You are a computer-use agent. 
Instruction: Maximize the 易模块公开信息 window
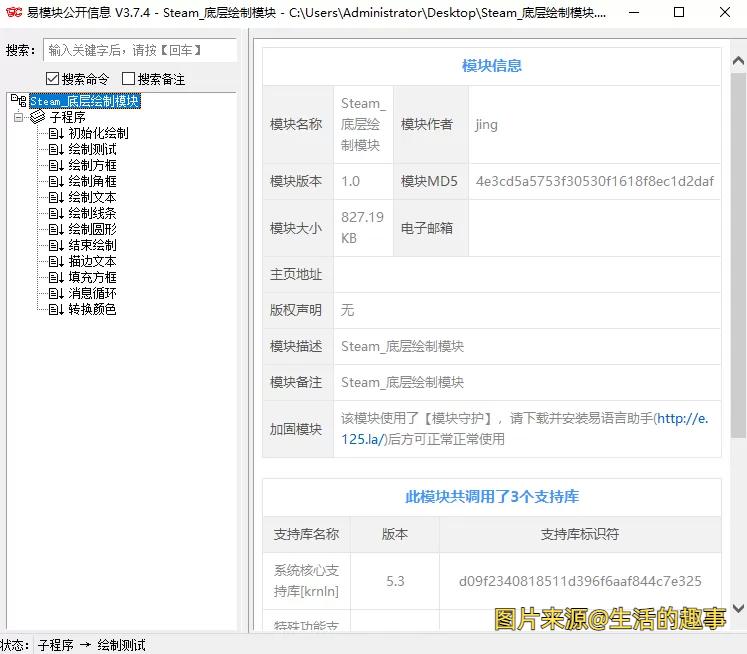pyautogui.click(x=679, y=12)
